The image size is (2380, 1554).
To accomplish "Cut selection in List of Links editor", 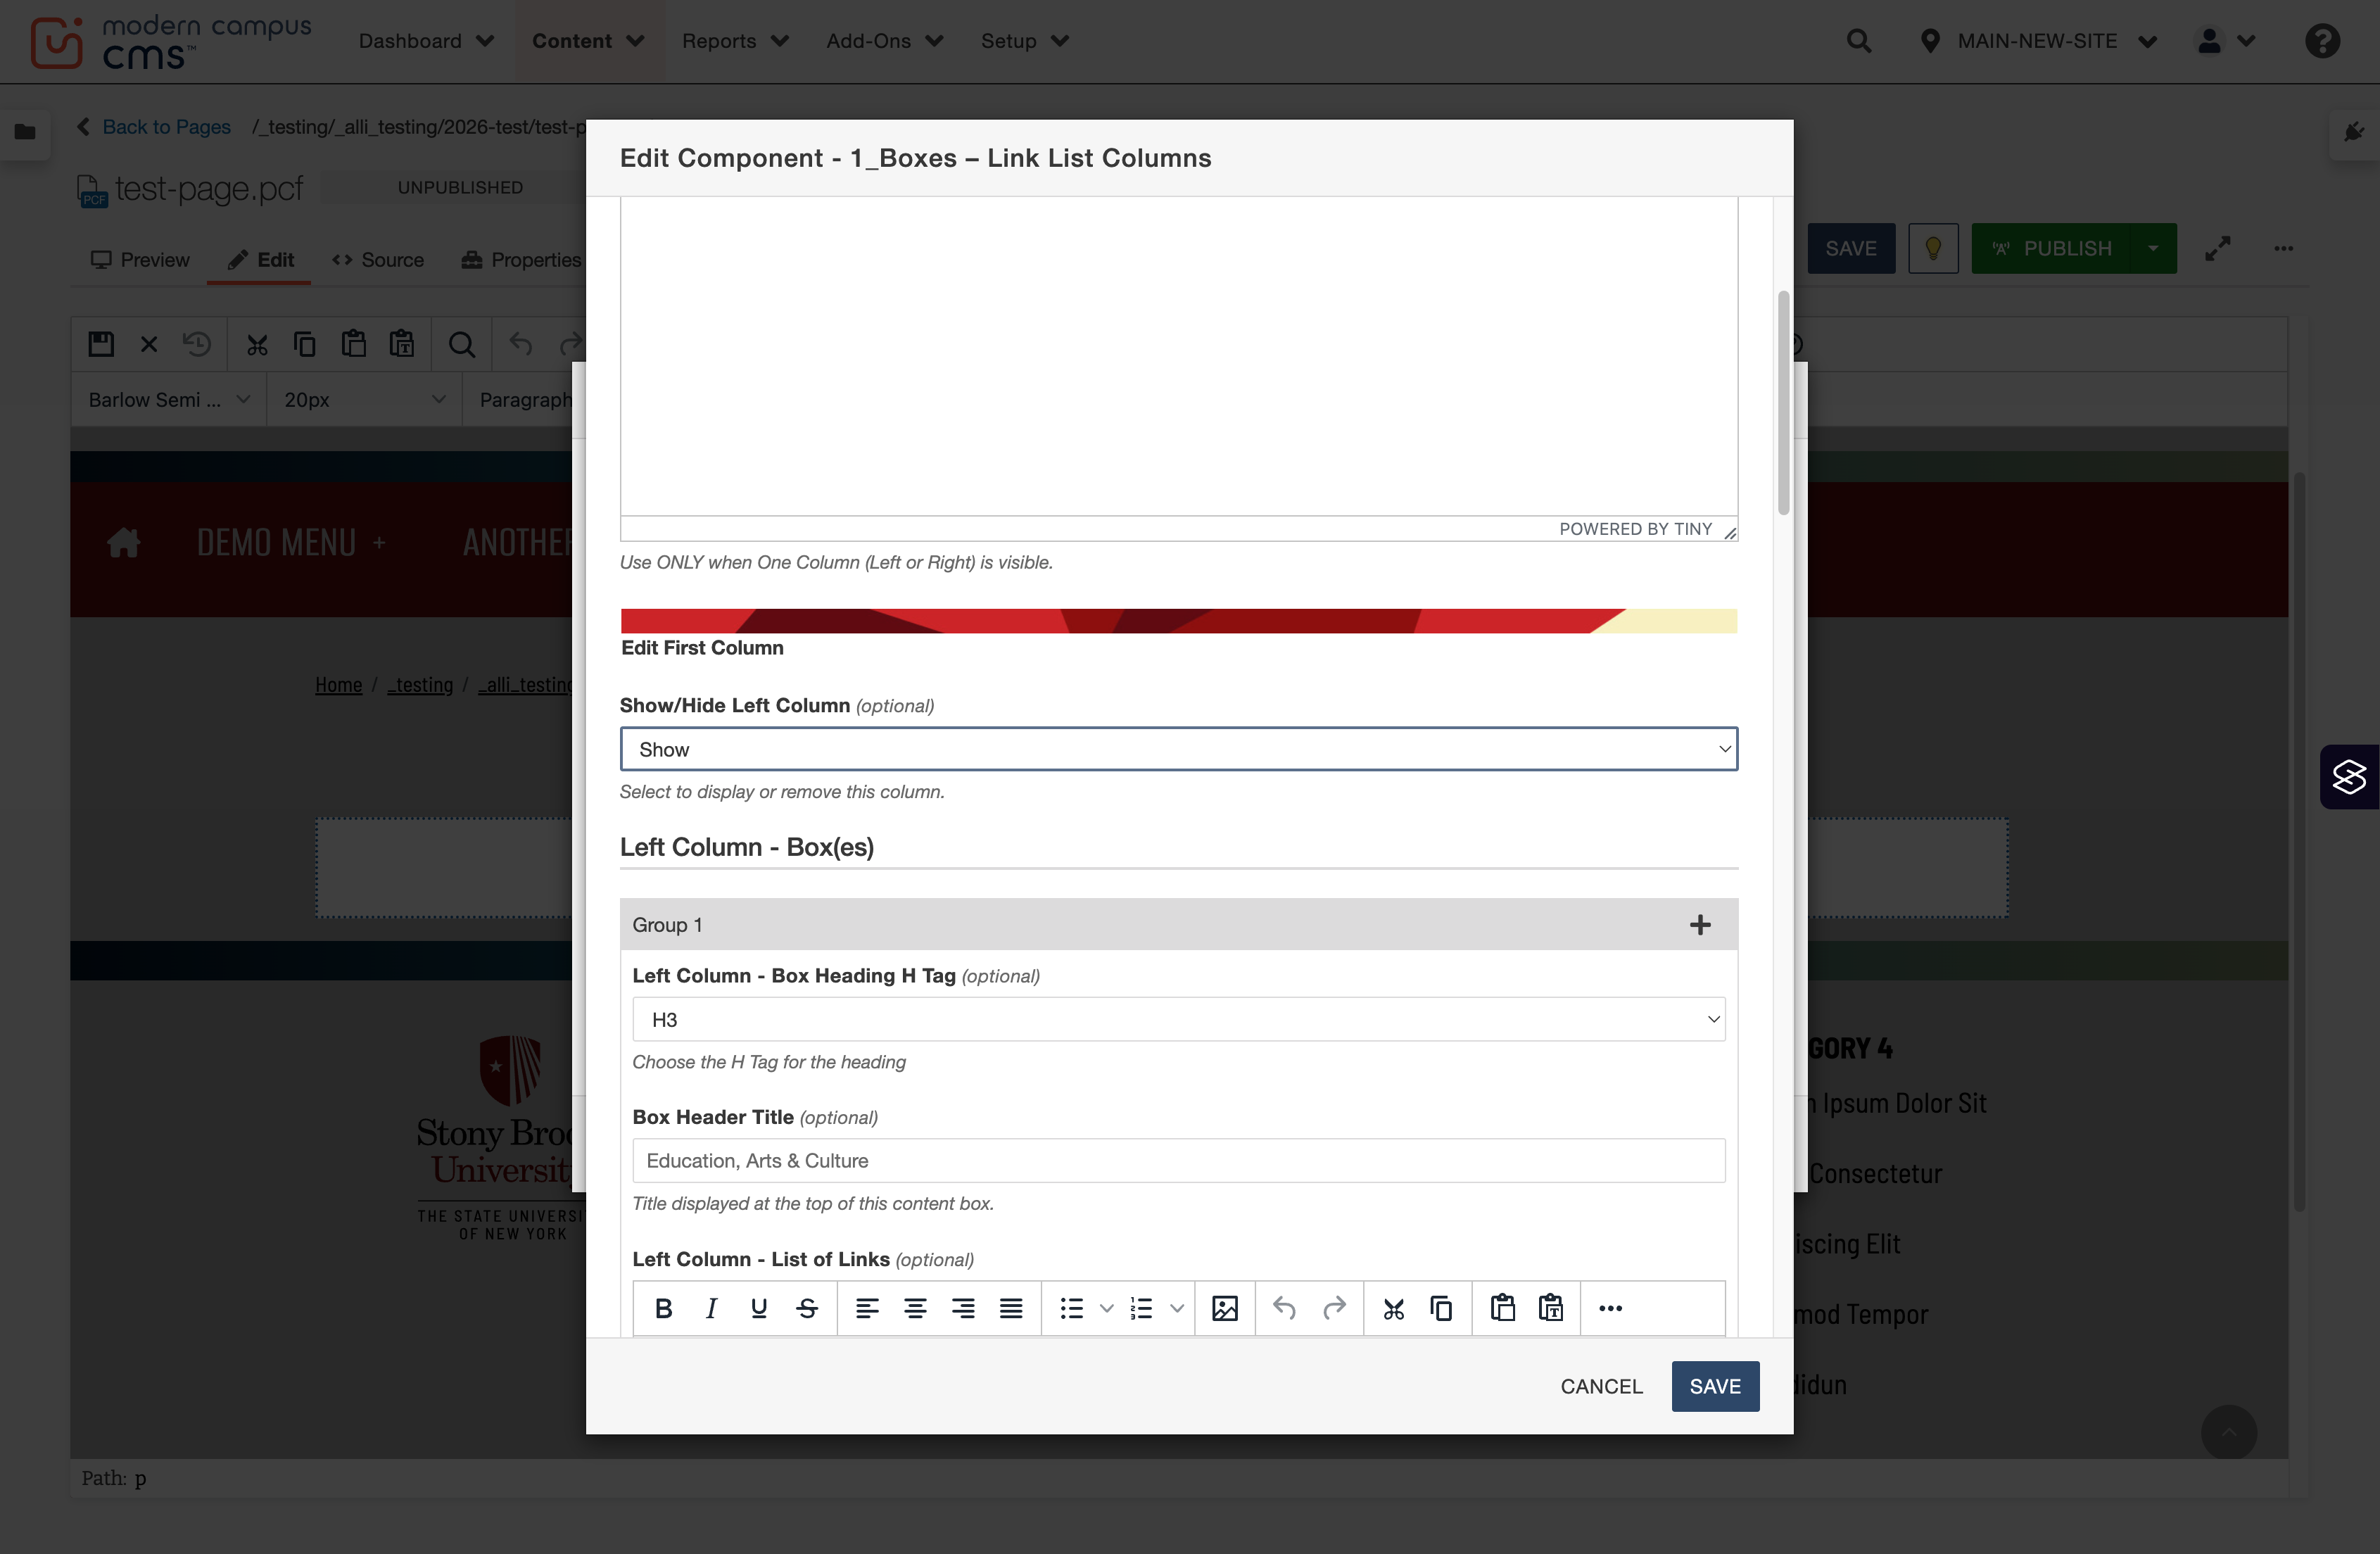I will point(1394,1308).
